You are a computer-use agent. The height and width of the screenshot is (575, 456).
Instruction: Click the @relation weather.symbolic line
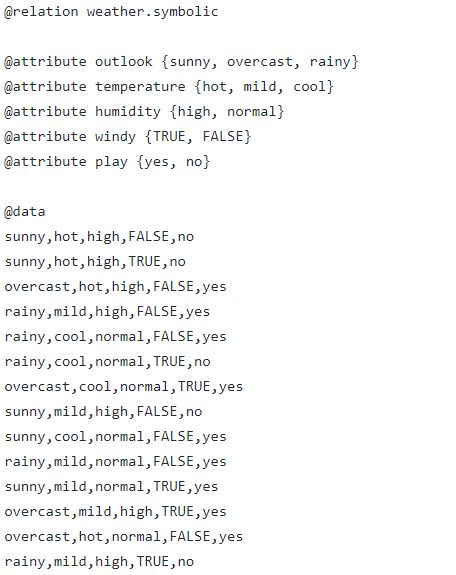pos(111,12)
